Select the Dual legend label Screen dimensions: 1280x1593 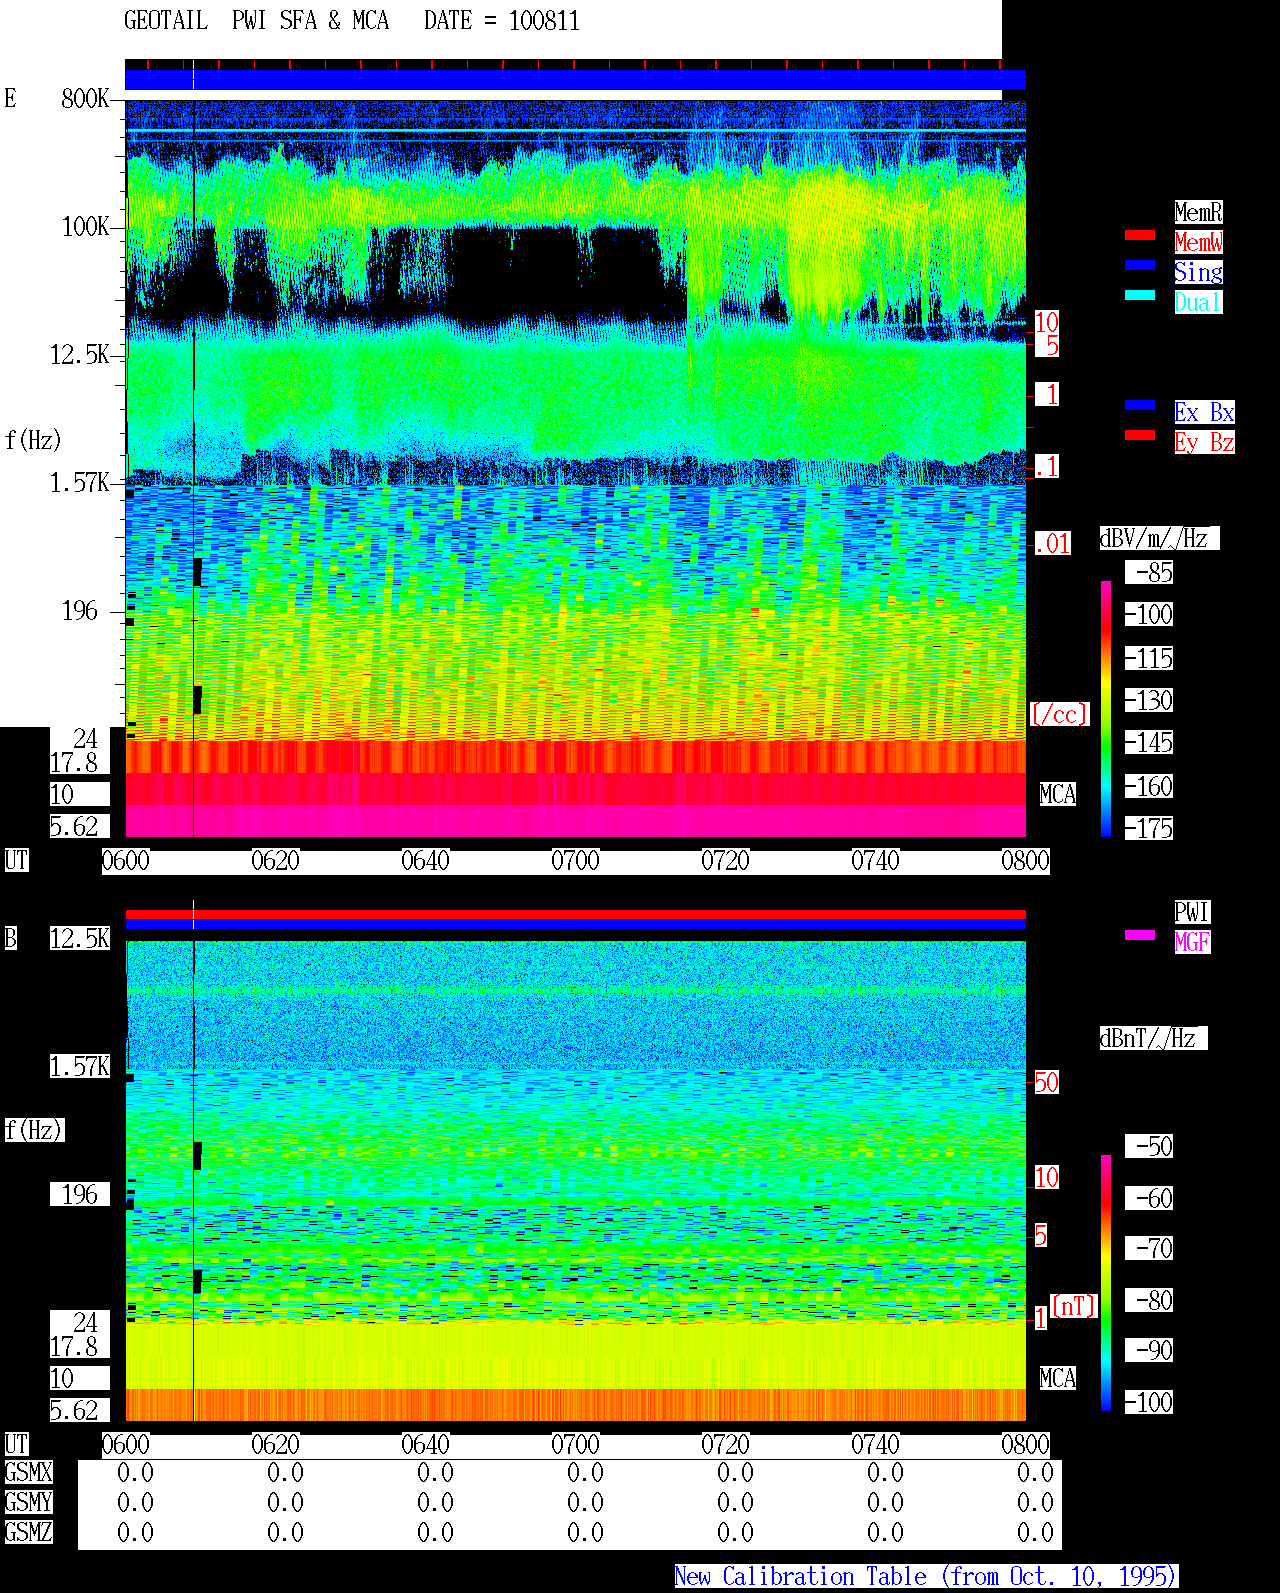[x=1198, y=302]
